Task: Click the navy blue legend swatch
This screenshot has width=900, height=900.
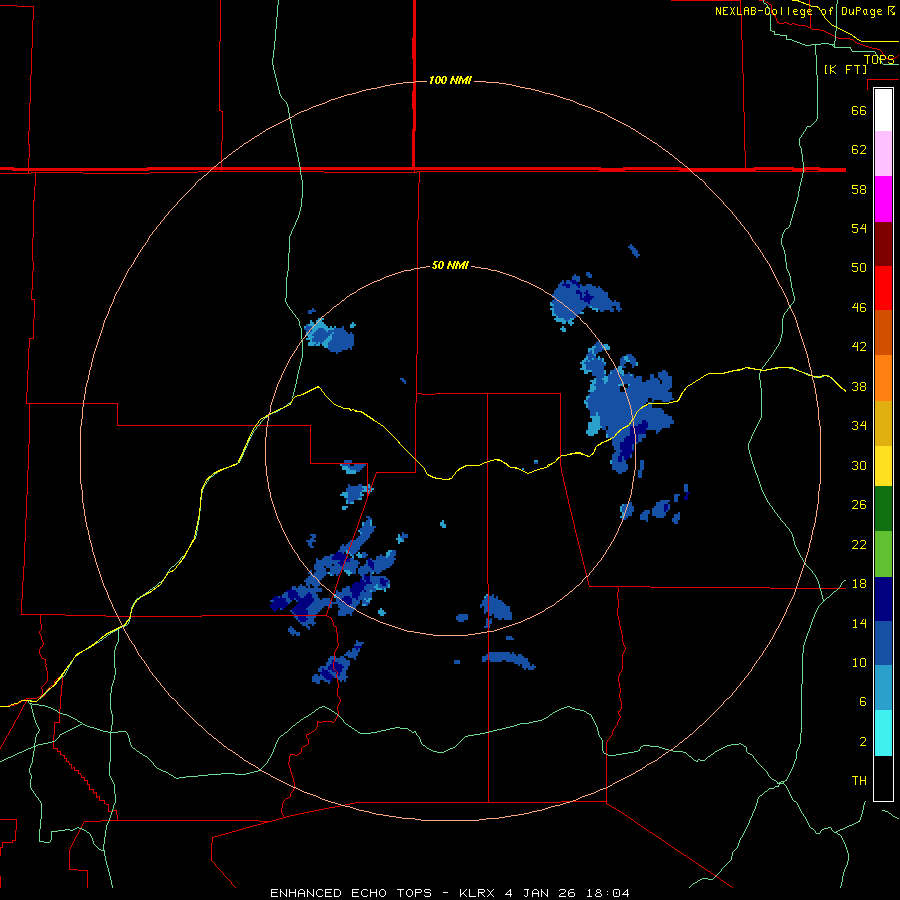Action: pos(883,599)
